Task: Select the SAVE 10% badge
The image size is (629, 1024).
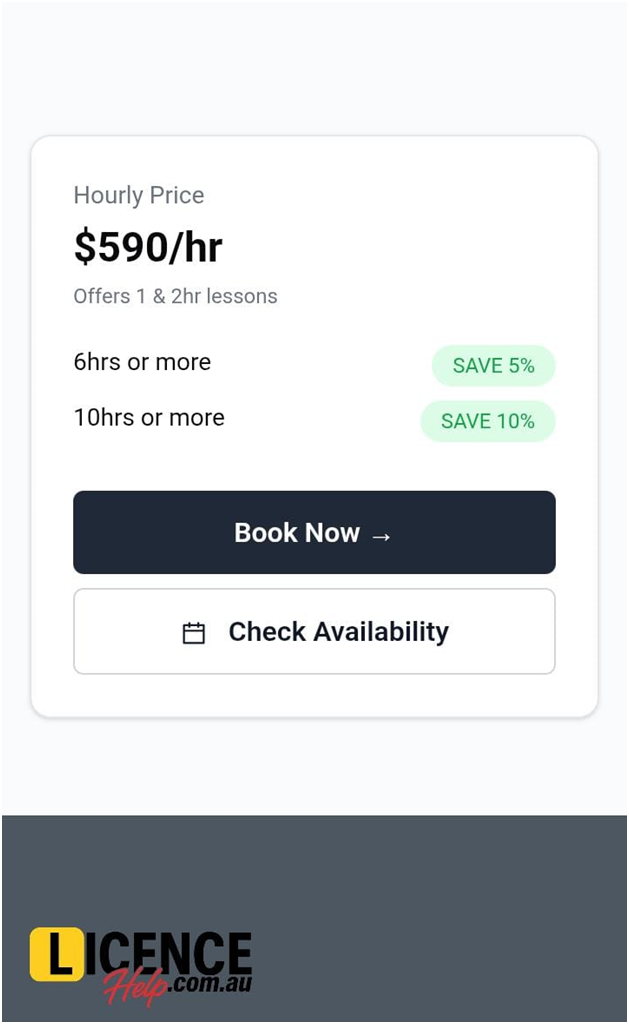Action: coord(487,421)
